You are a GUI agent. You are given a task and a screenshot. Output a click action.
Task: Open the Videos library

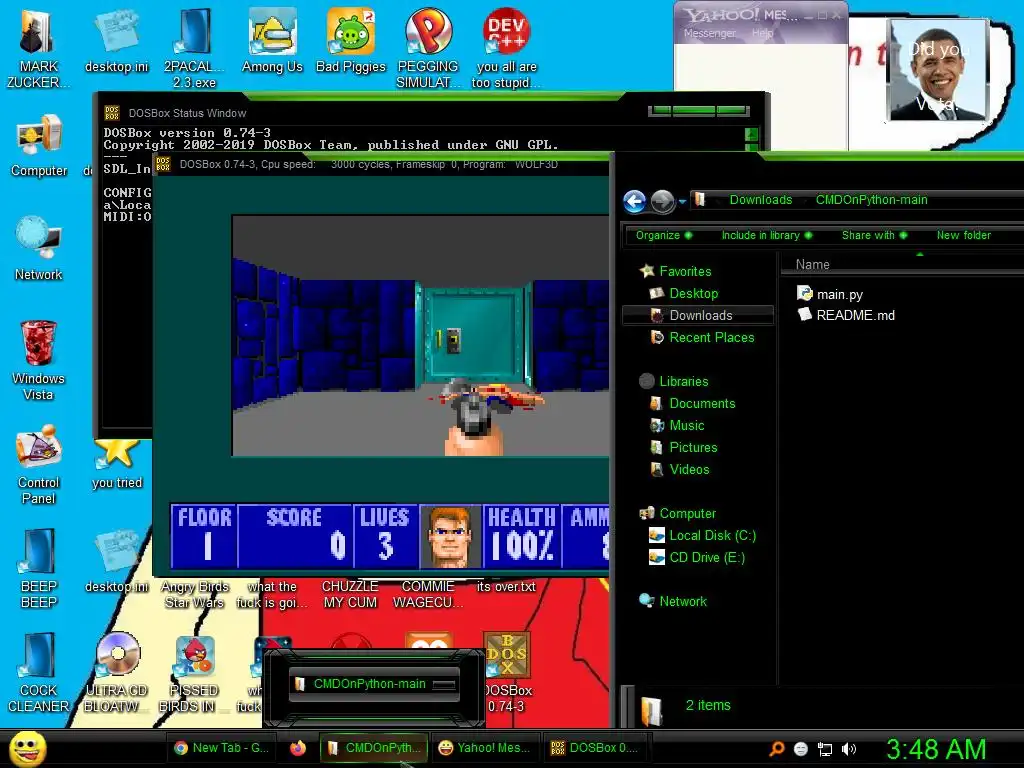(x=679, y=470)
